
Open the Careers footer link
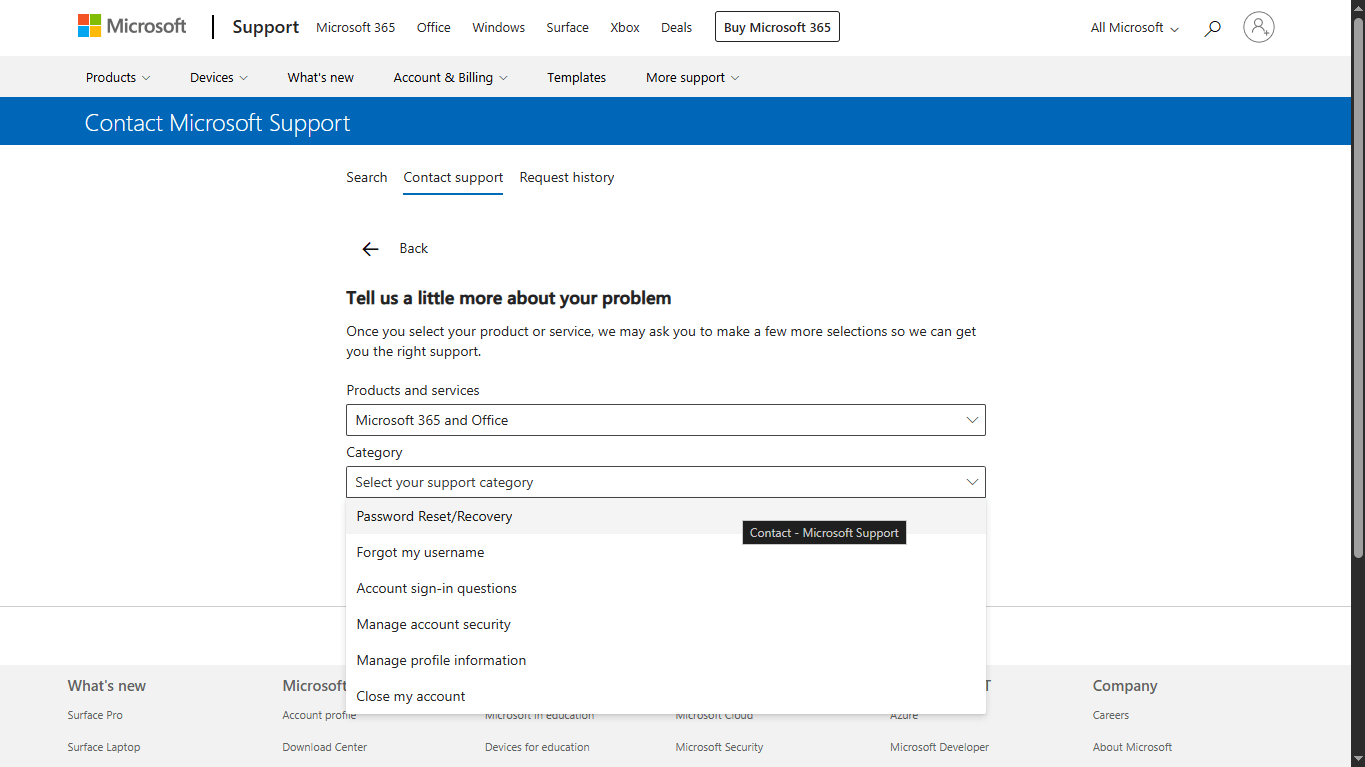pos(1111,715)
